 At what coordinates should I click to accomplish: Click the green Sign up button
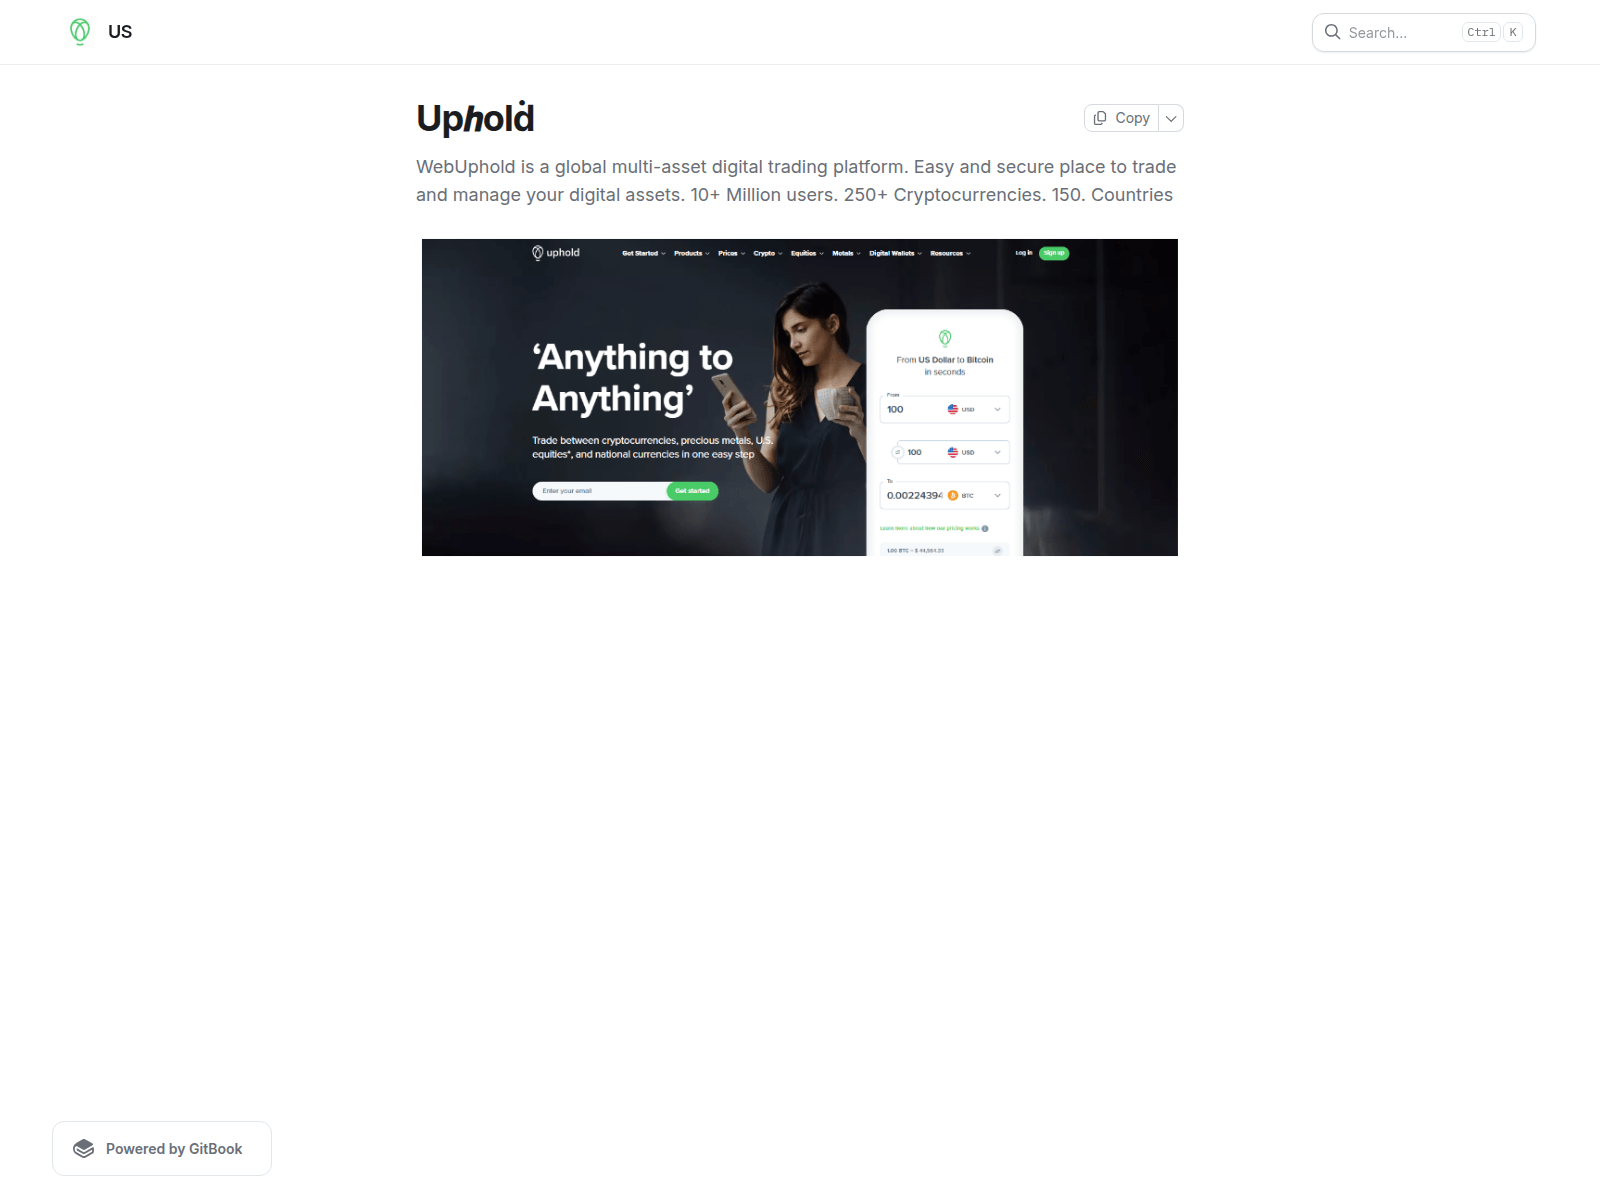[x=1054, y=253]
